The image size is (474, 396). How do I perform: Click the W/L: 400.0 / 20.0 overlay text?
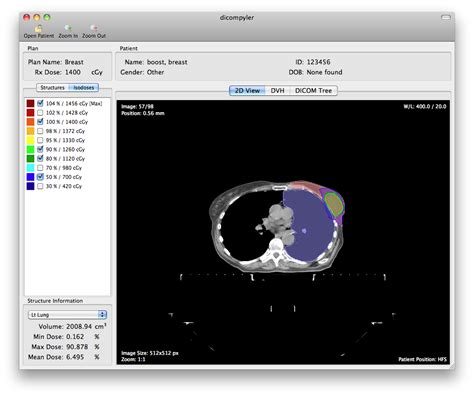point(425,107)
